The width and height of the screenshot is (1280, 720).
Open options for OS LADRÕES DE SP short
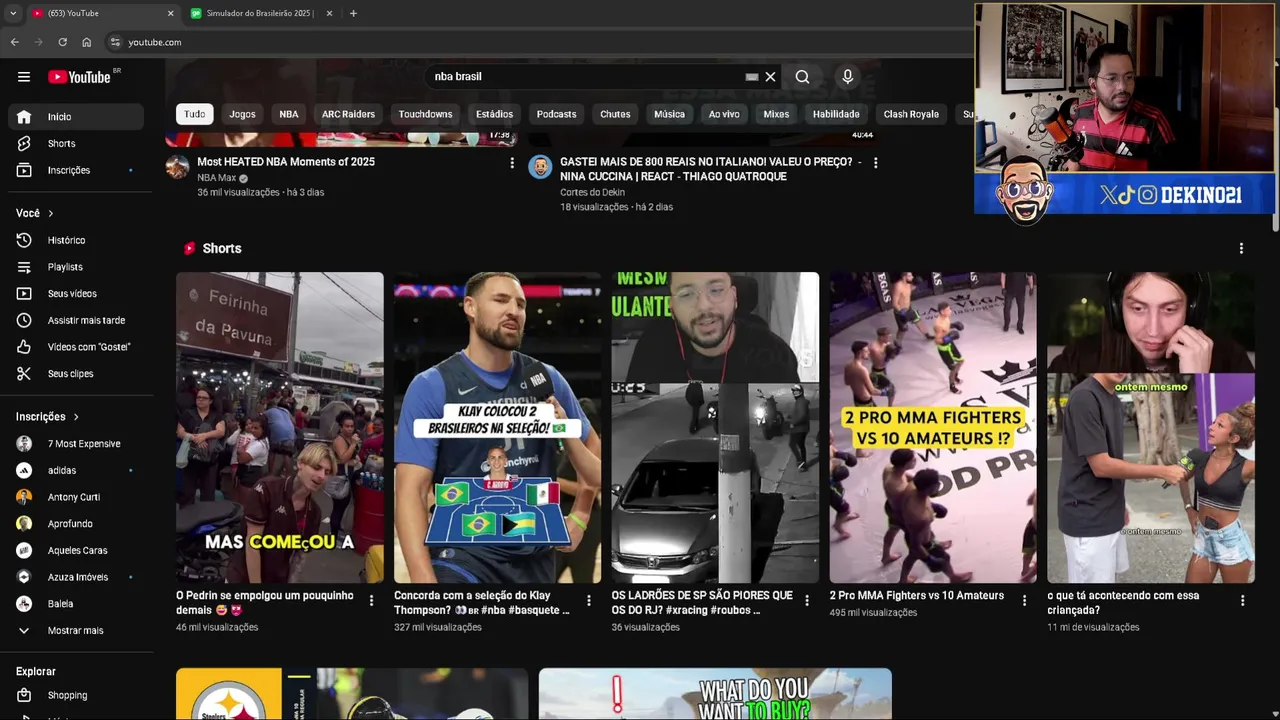click(x=807, y=601)
